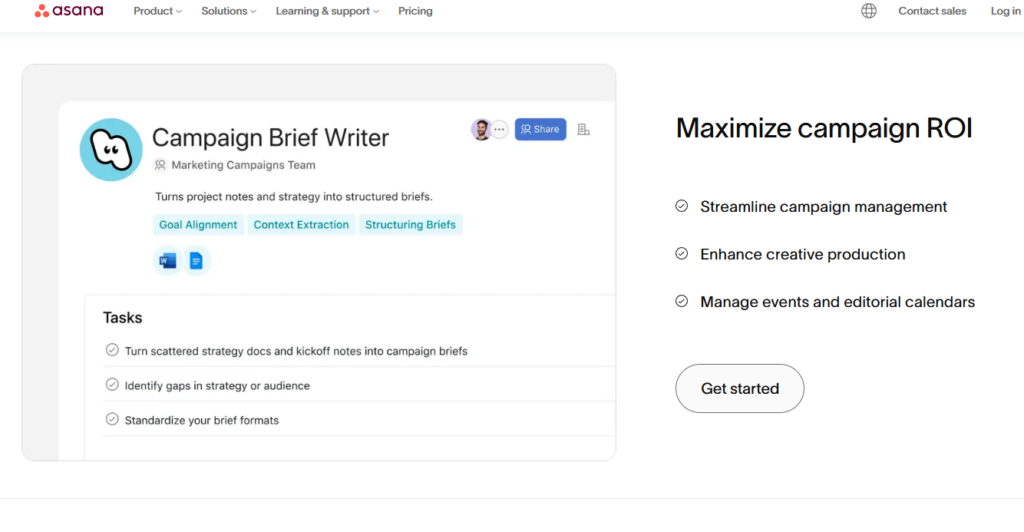Click the Asana logo in the header
Image resolution: width=1024 pixels, height=532 pixels.
[x=69, y=10]
